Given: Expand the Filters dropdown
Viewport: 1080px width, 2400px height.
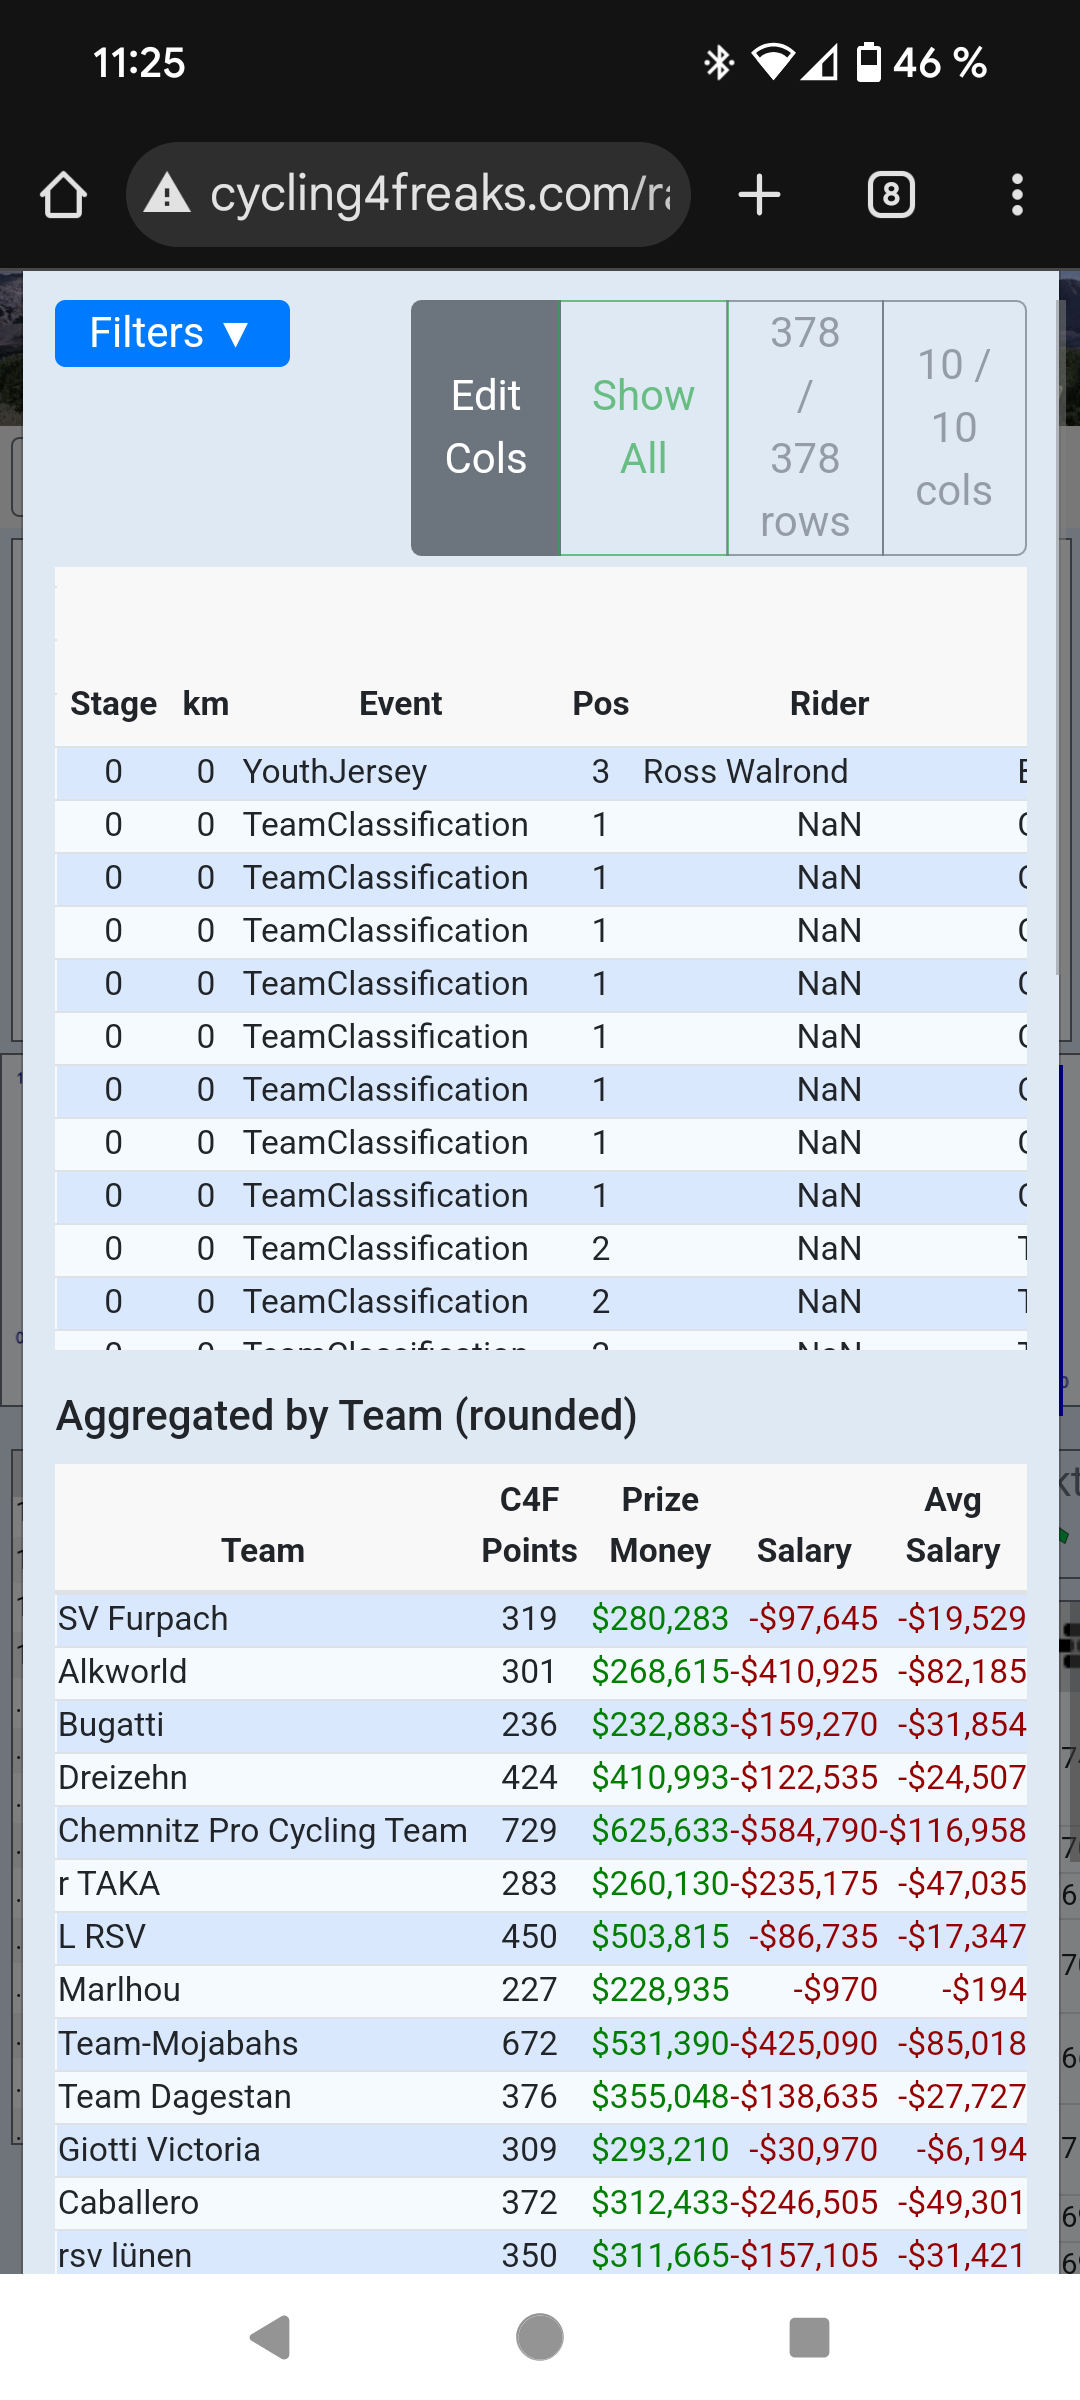Looking at the screenshot, I should click(172, 334).
